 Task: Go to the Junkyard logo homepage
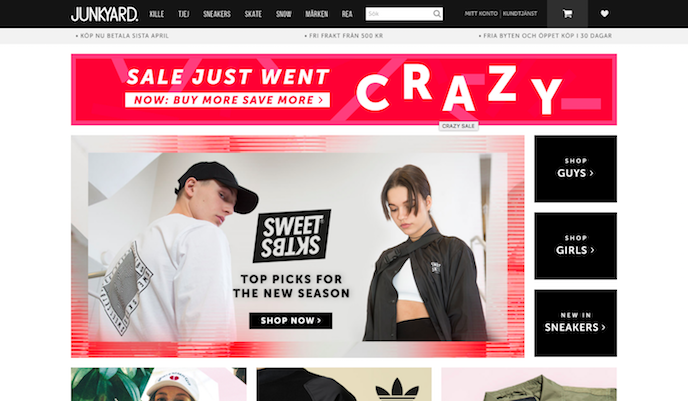(104, 14)
